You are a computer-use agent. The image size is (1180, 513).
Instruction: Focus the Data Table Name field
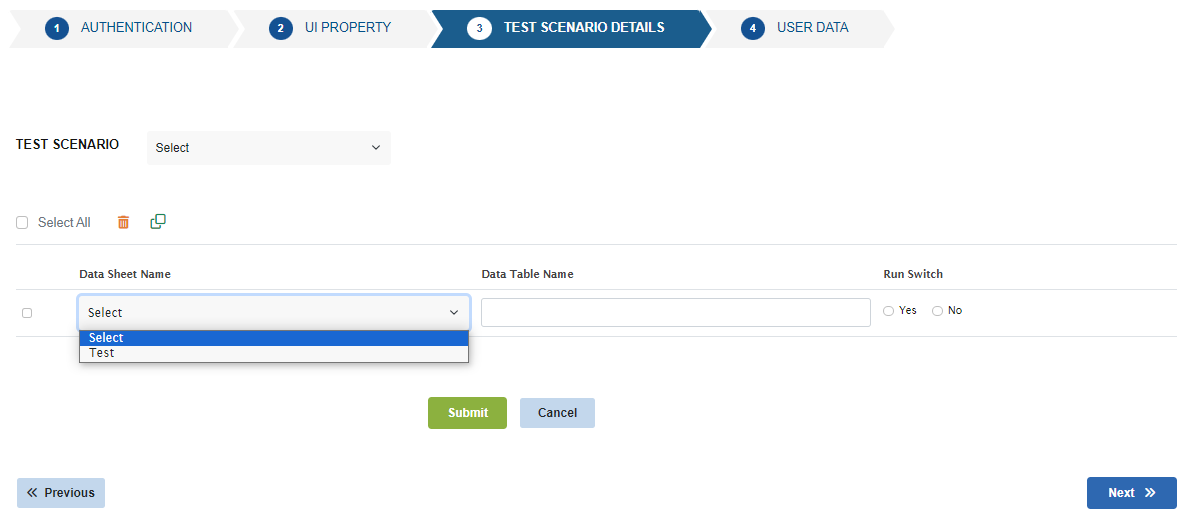coord(675,312)
